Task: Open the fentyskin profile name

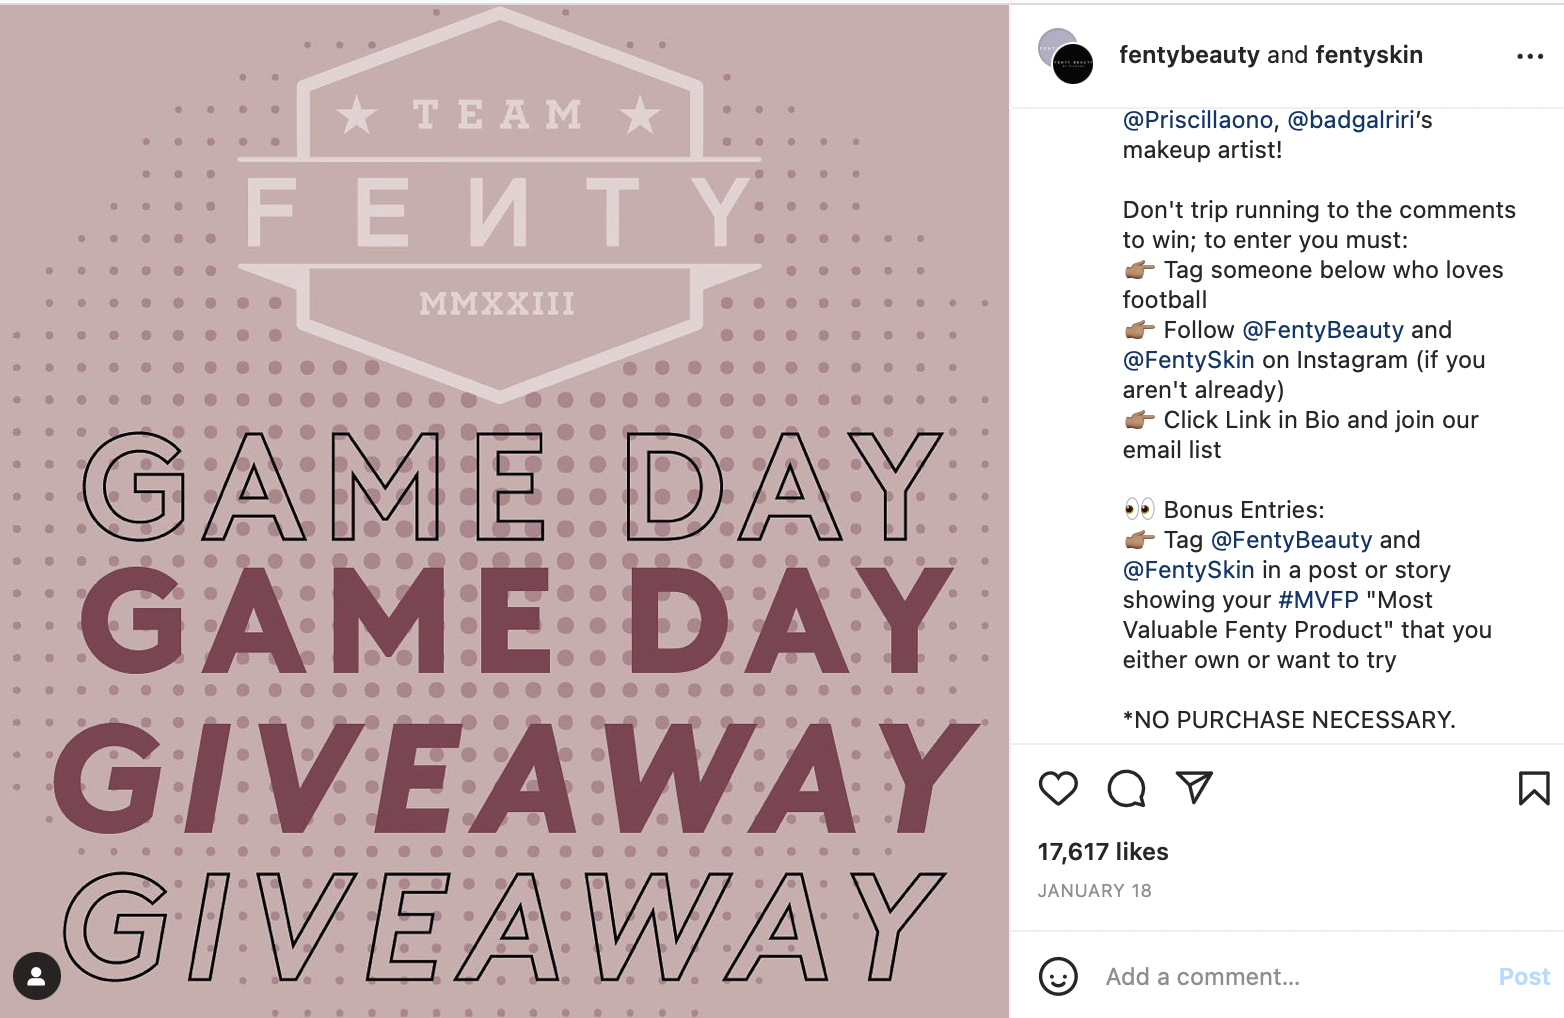Action: coord(1369,55)
